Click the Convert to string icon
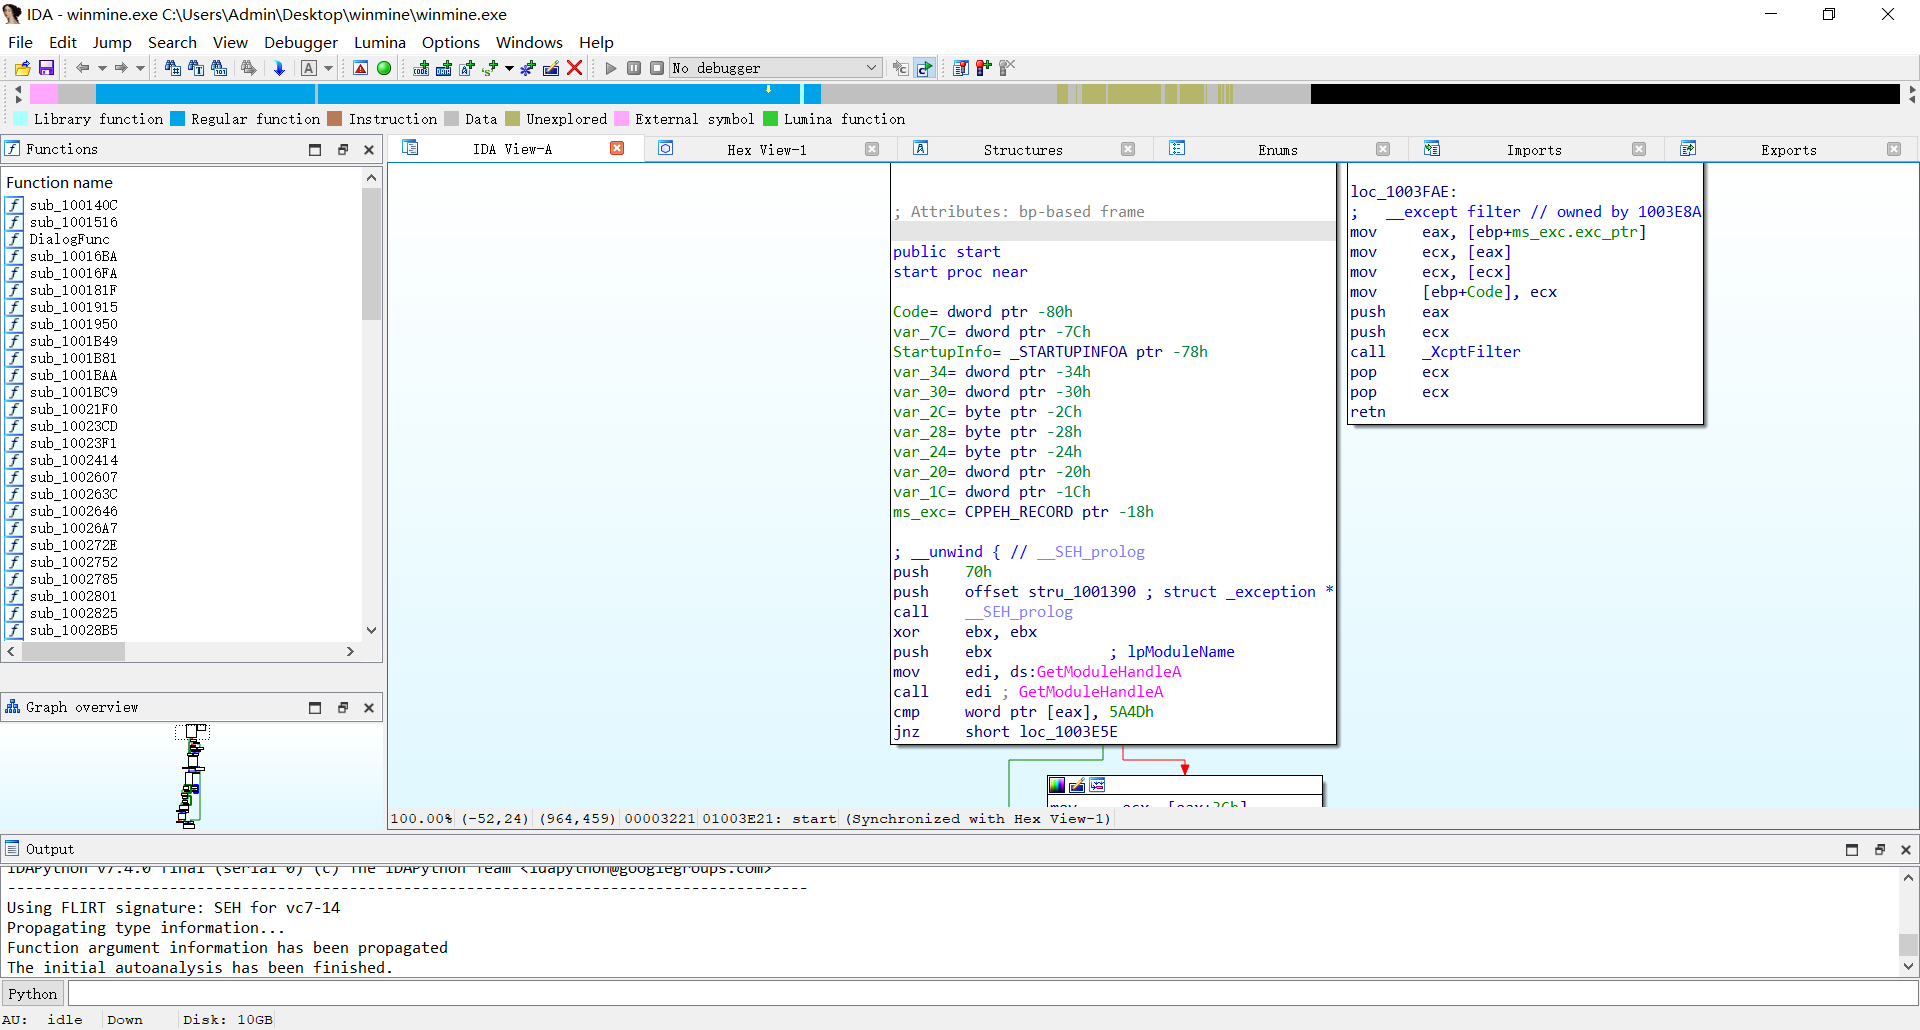This screenshot has width=1920, height=1030. (x=467, y=68)
